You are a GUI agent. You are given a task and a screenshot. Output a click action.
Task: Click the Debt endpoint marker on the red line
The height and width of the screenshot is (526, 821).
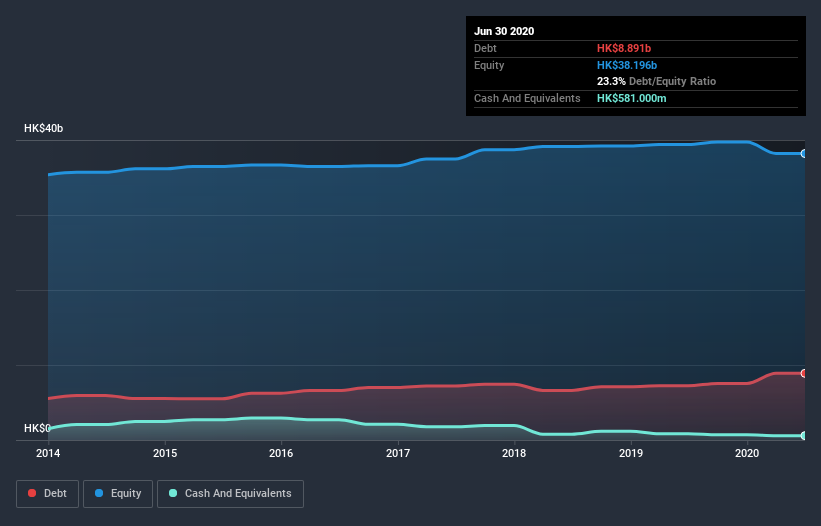click(x=804, y=373)
